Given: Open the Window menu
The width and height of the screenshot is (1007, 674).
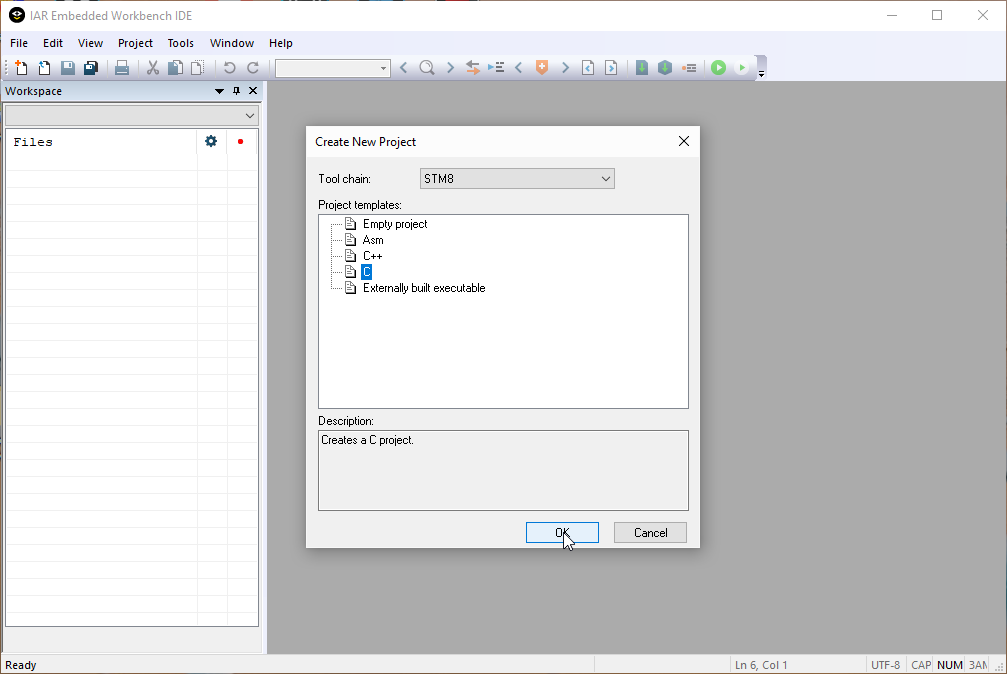Looking at the screenshot, I should point(232,43).
